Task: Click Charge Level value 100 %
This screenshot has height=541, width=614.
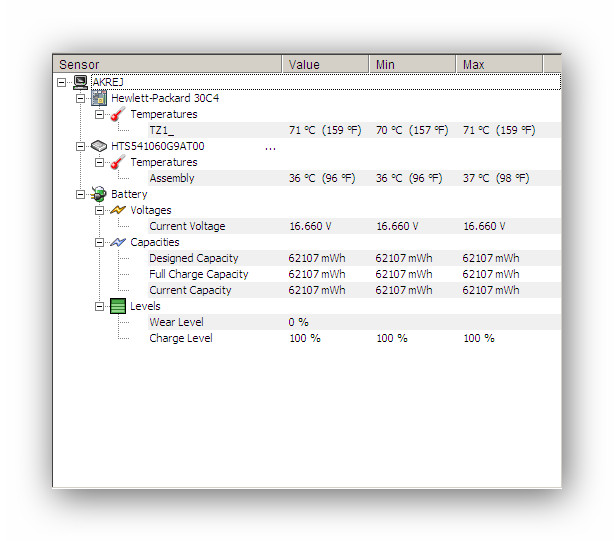Action: [305, 338]
